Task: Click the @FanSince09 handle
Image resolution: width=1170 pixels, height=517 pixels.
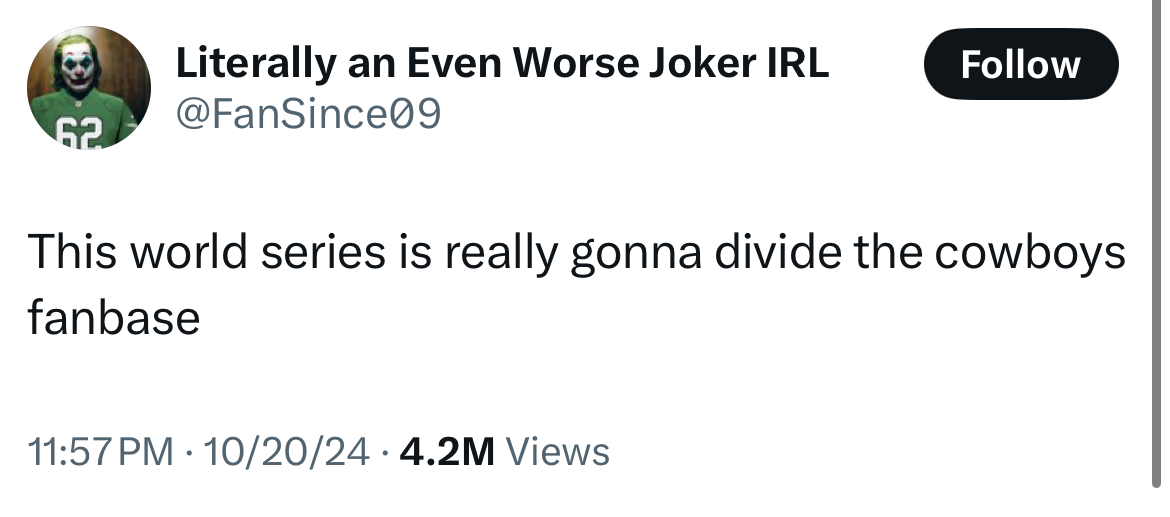Action: tap(307, 116)
